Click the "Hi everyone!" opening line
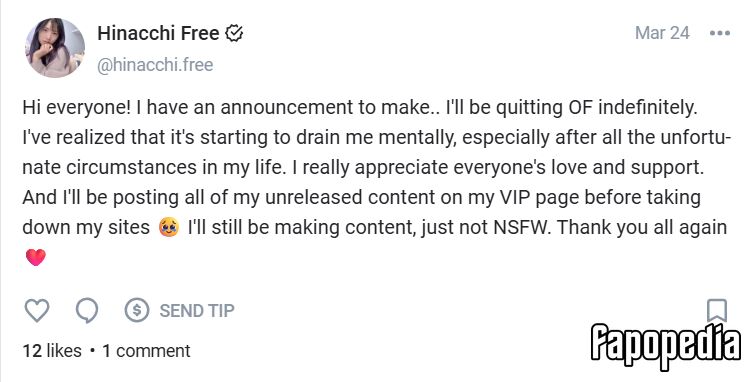Image resolution: width=751 pixels, height=382 pixels. [77, 108]
